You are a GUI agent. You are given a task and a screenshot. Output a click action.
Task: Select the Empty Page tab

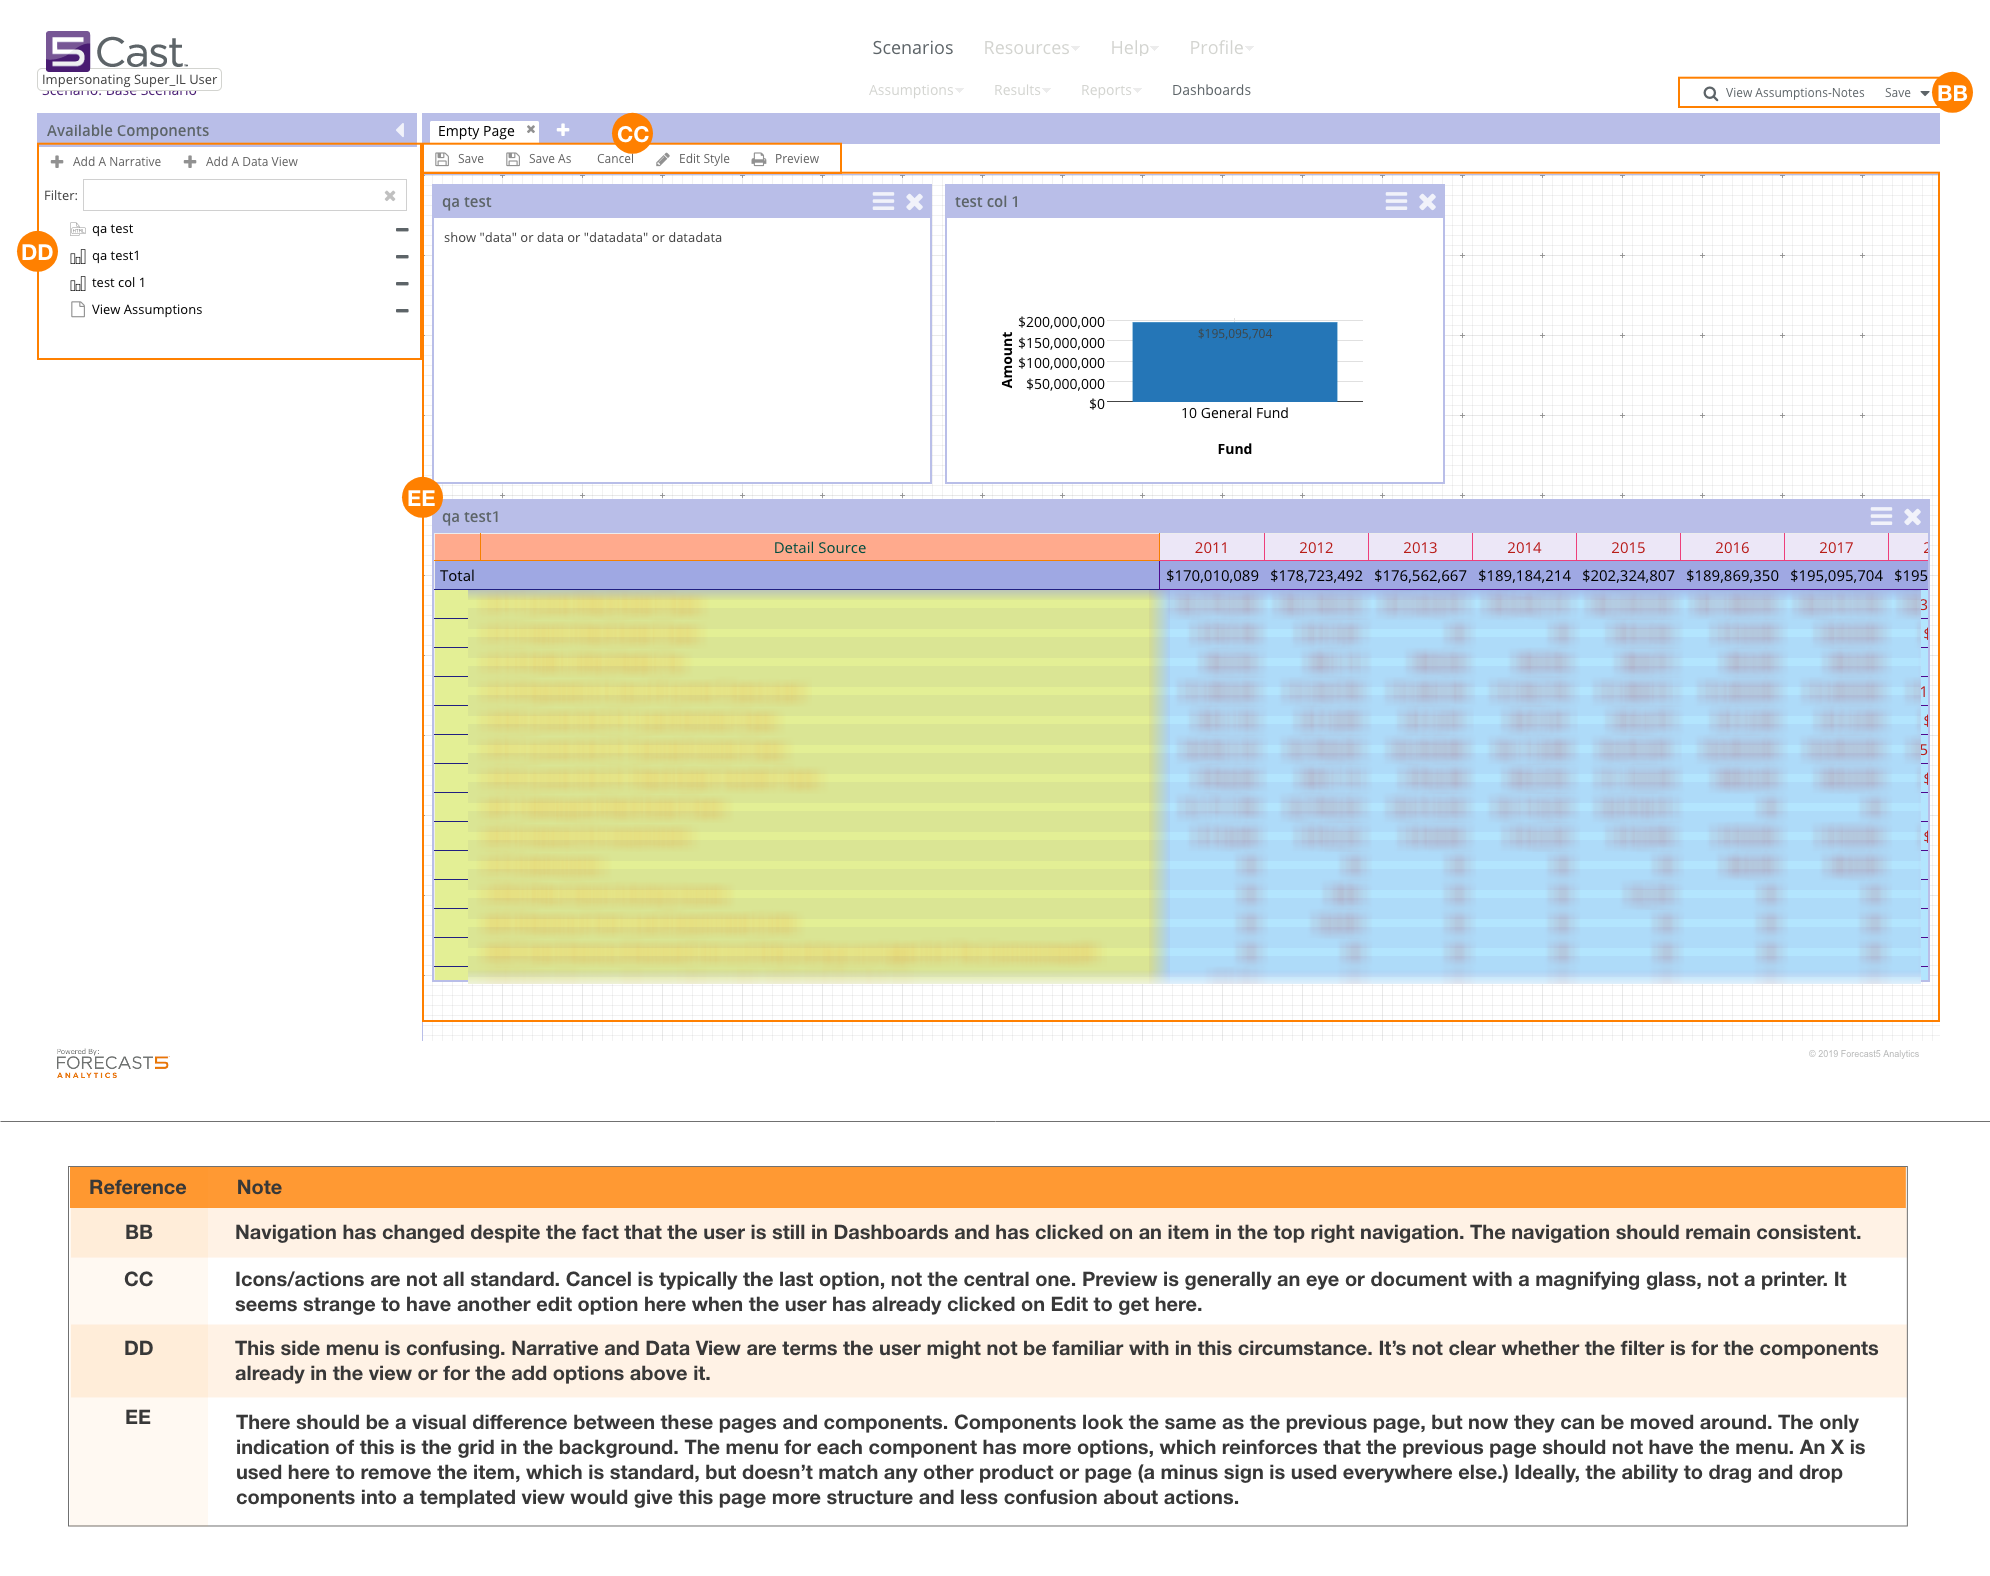tap(477, 130)
